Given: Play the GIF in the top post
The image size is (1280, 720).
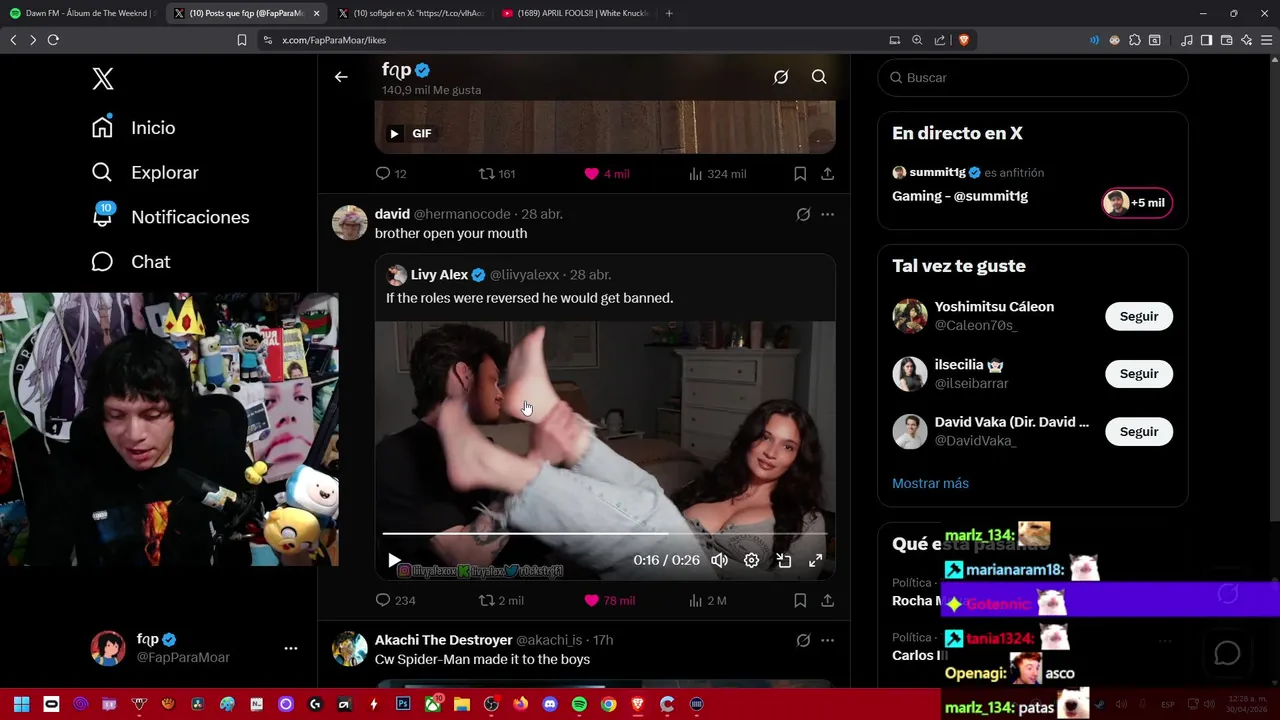Looking at the screenshot, I should click(394, 133).
